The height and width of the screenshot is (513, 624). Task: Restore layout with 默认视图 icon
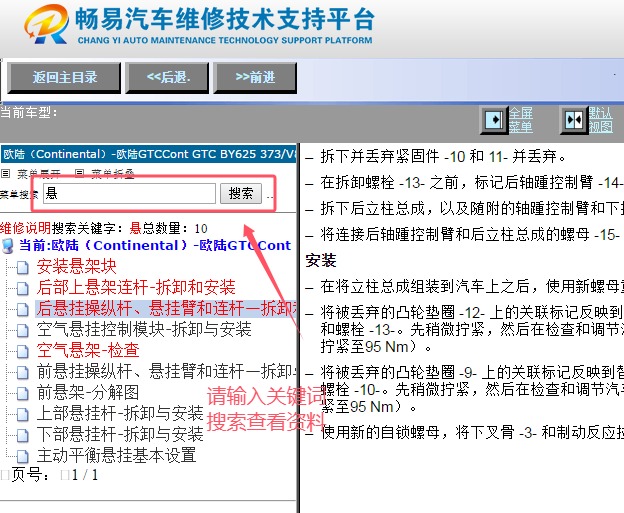coord(574,120)
